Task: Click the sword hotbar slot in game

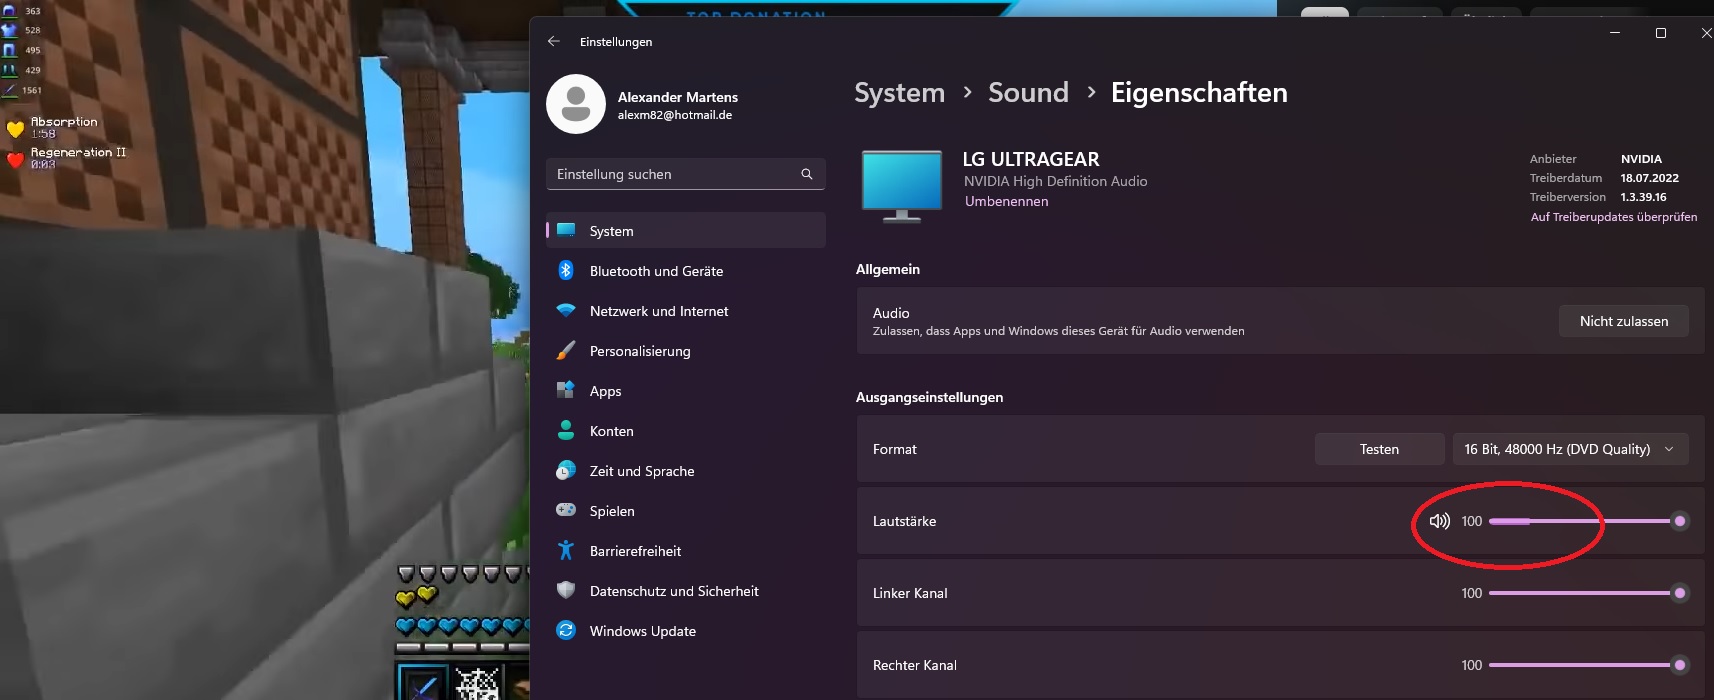Action: [x=423, y=684]
